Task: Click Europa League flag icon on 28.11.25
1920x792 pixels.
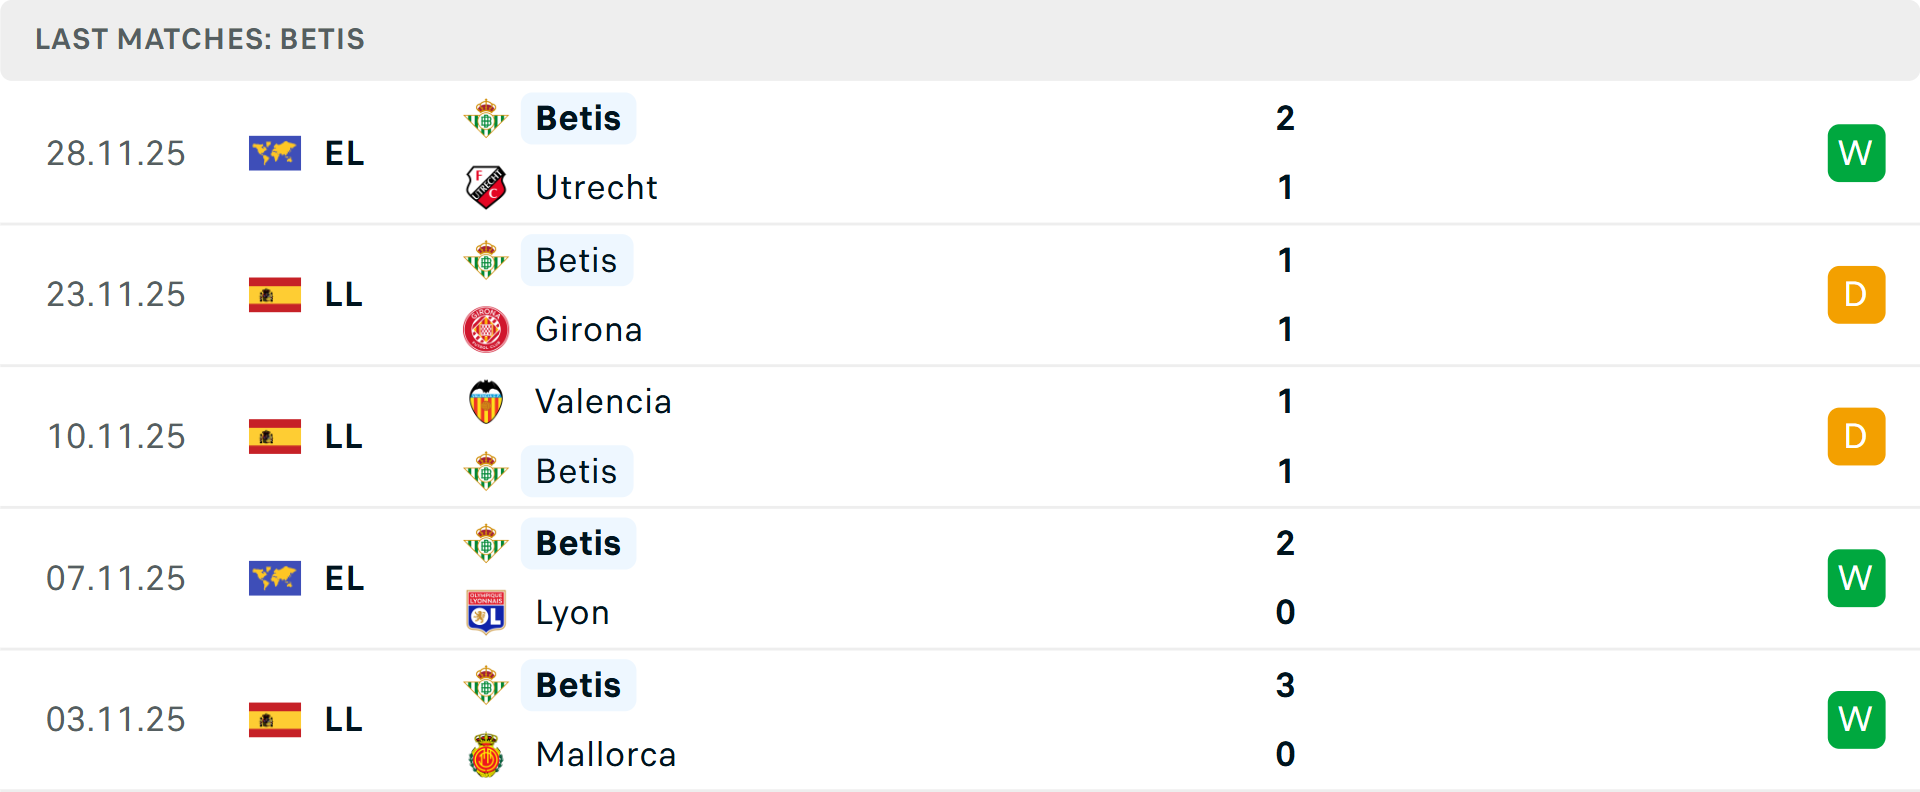Action: pyautogui.click(x=275, y=153)
